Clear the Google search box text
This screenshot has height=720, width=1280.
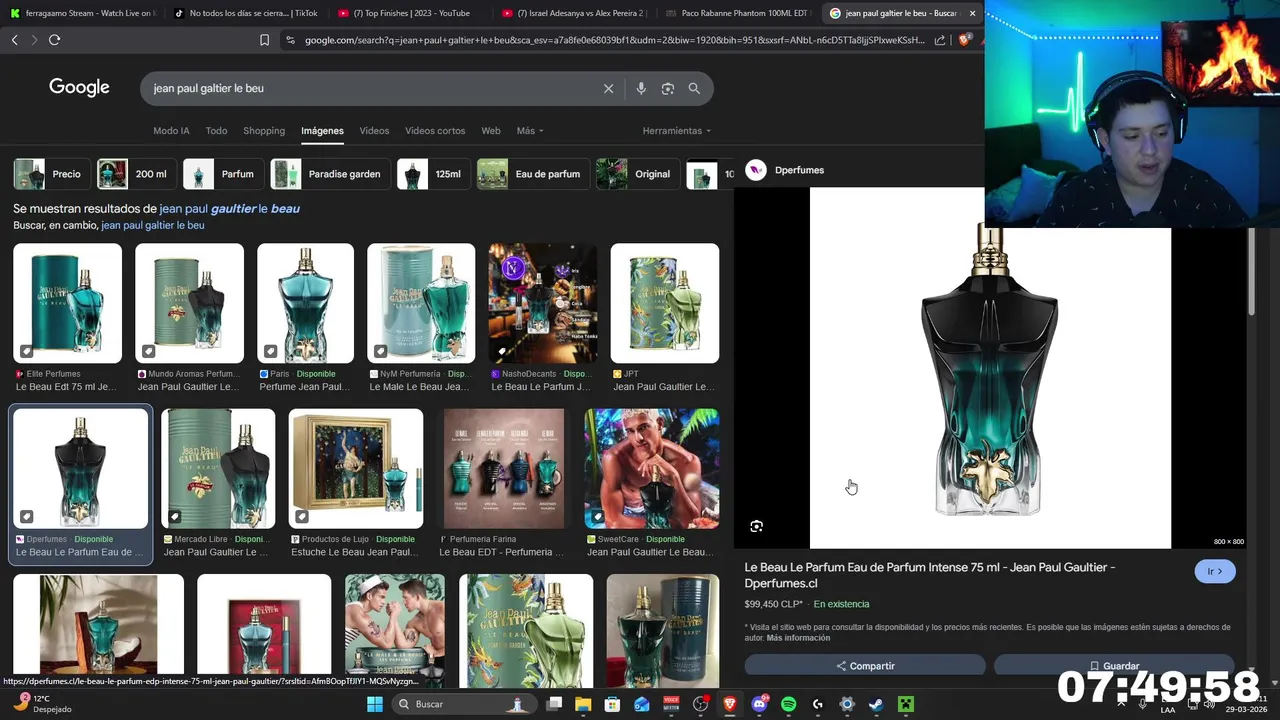[608, 88]
